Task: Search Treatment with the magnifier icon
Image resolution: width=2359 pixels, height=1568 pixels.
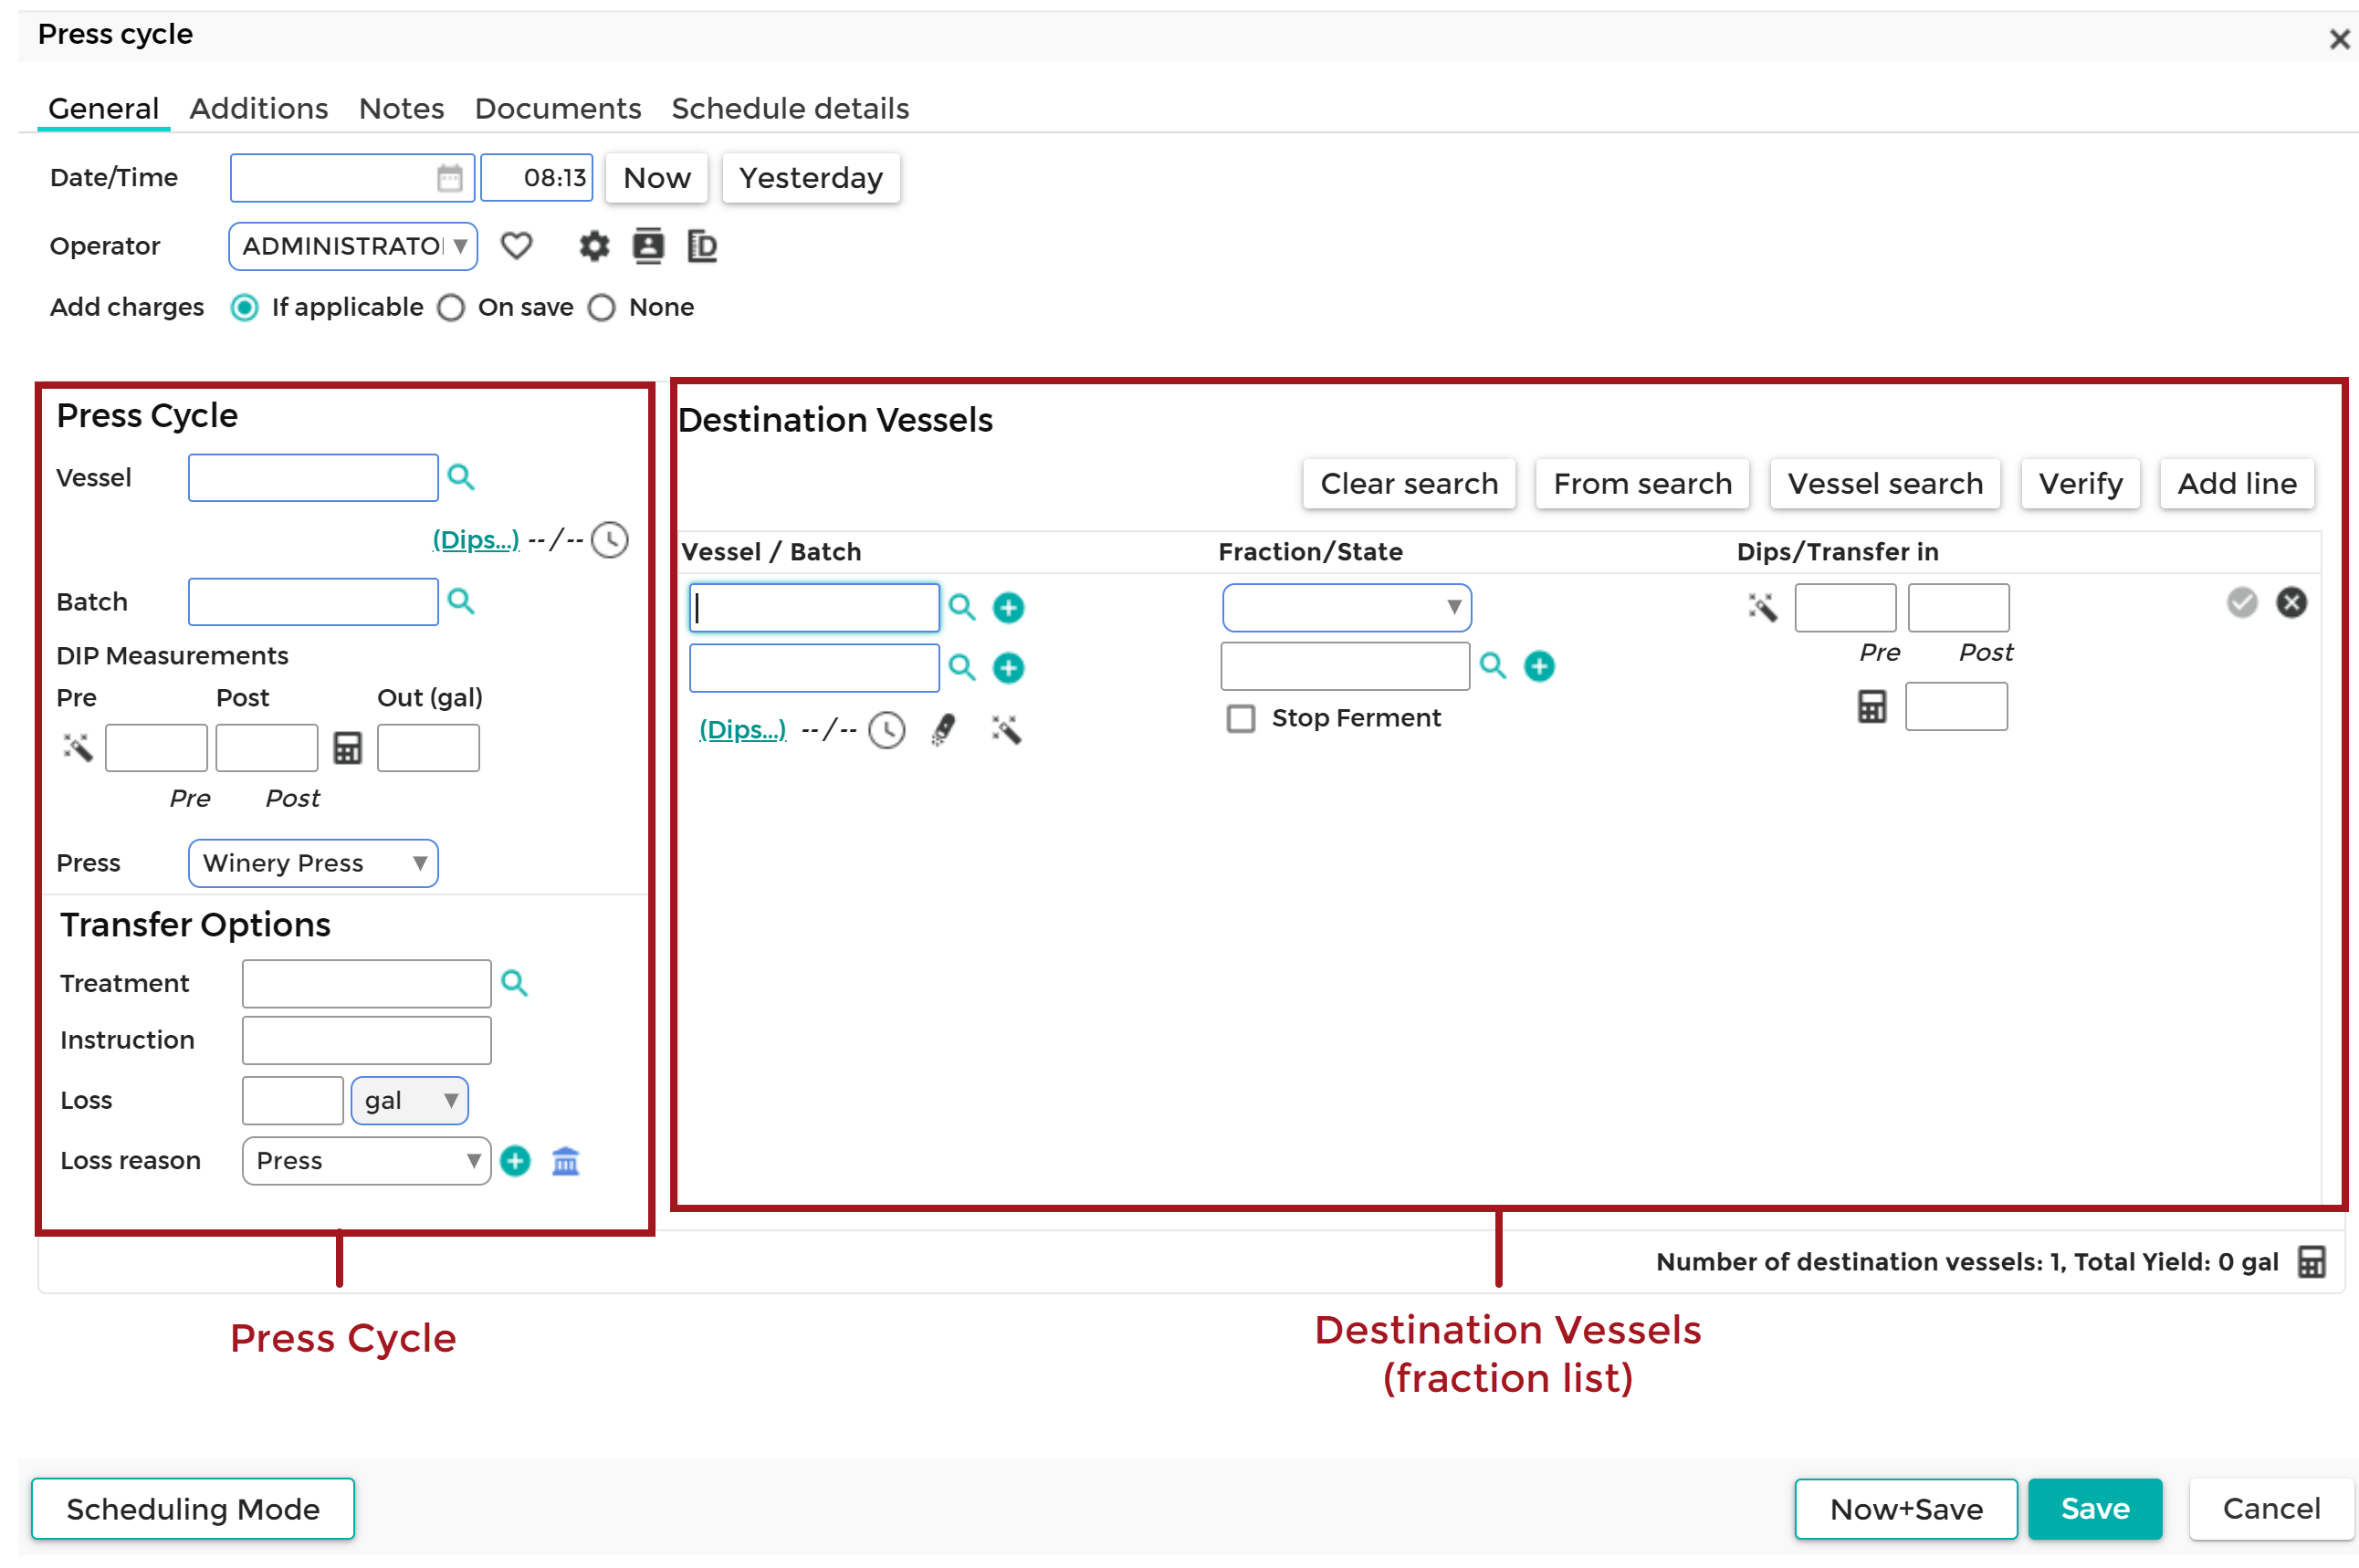Action: pyautogui.click(x=514, y=983)
